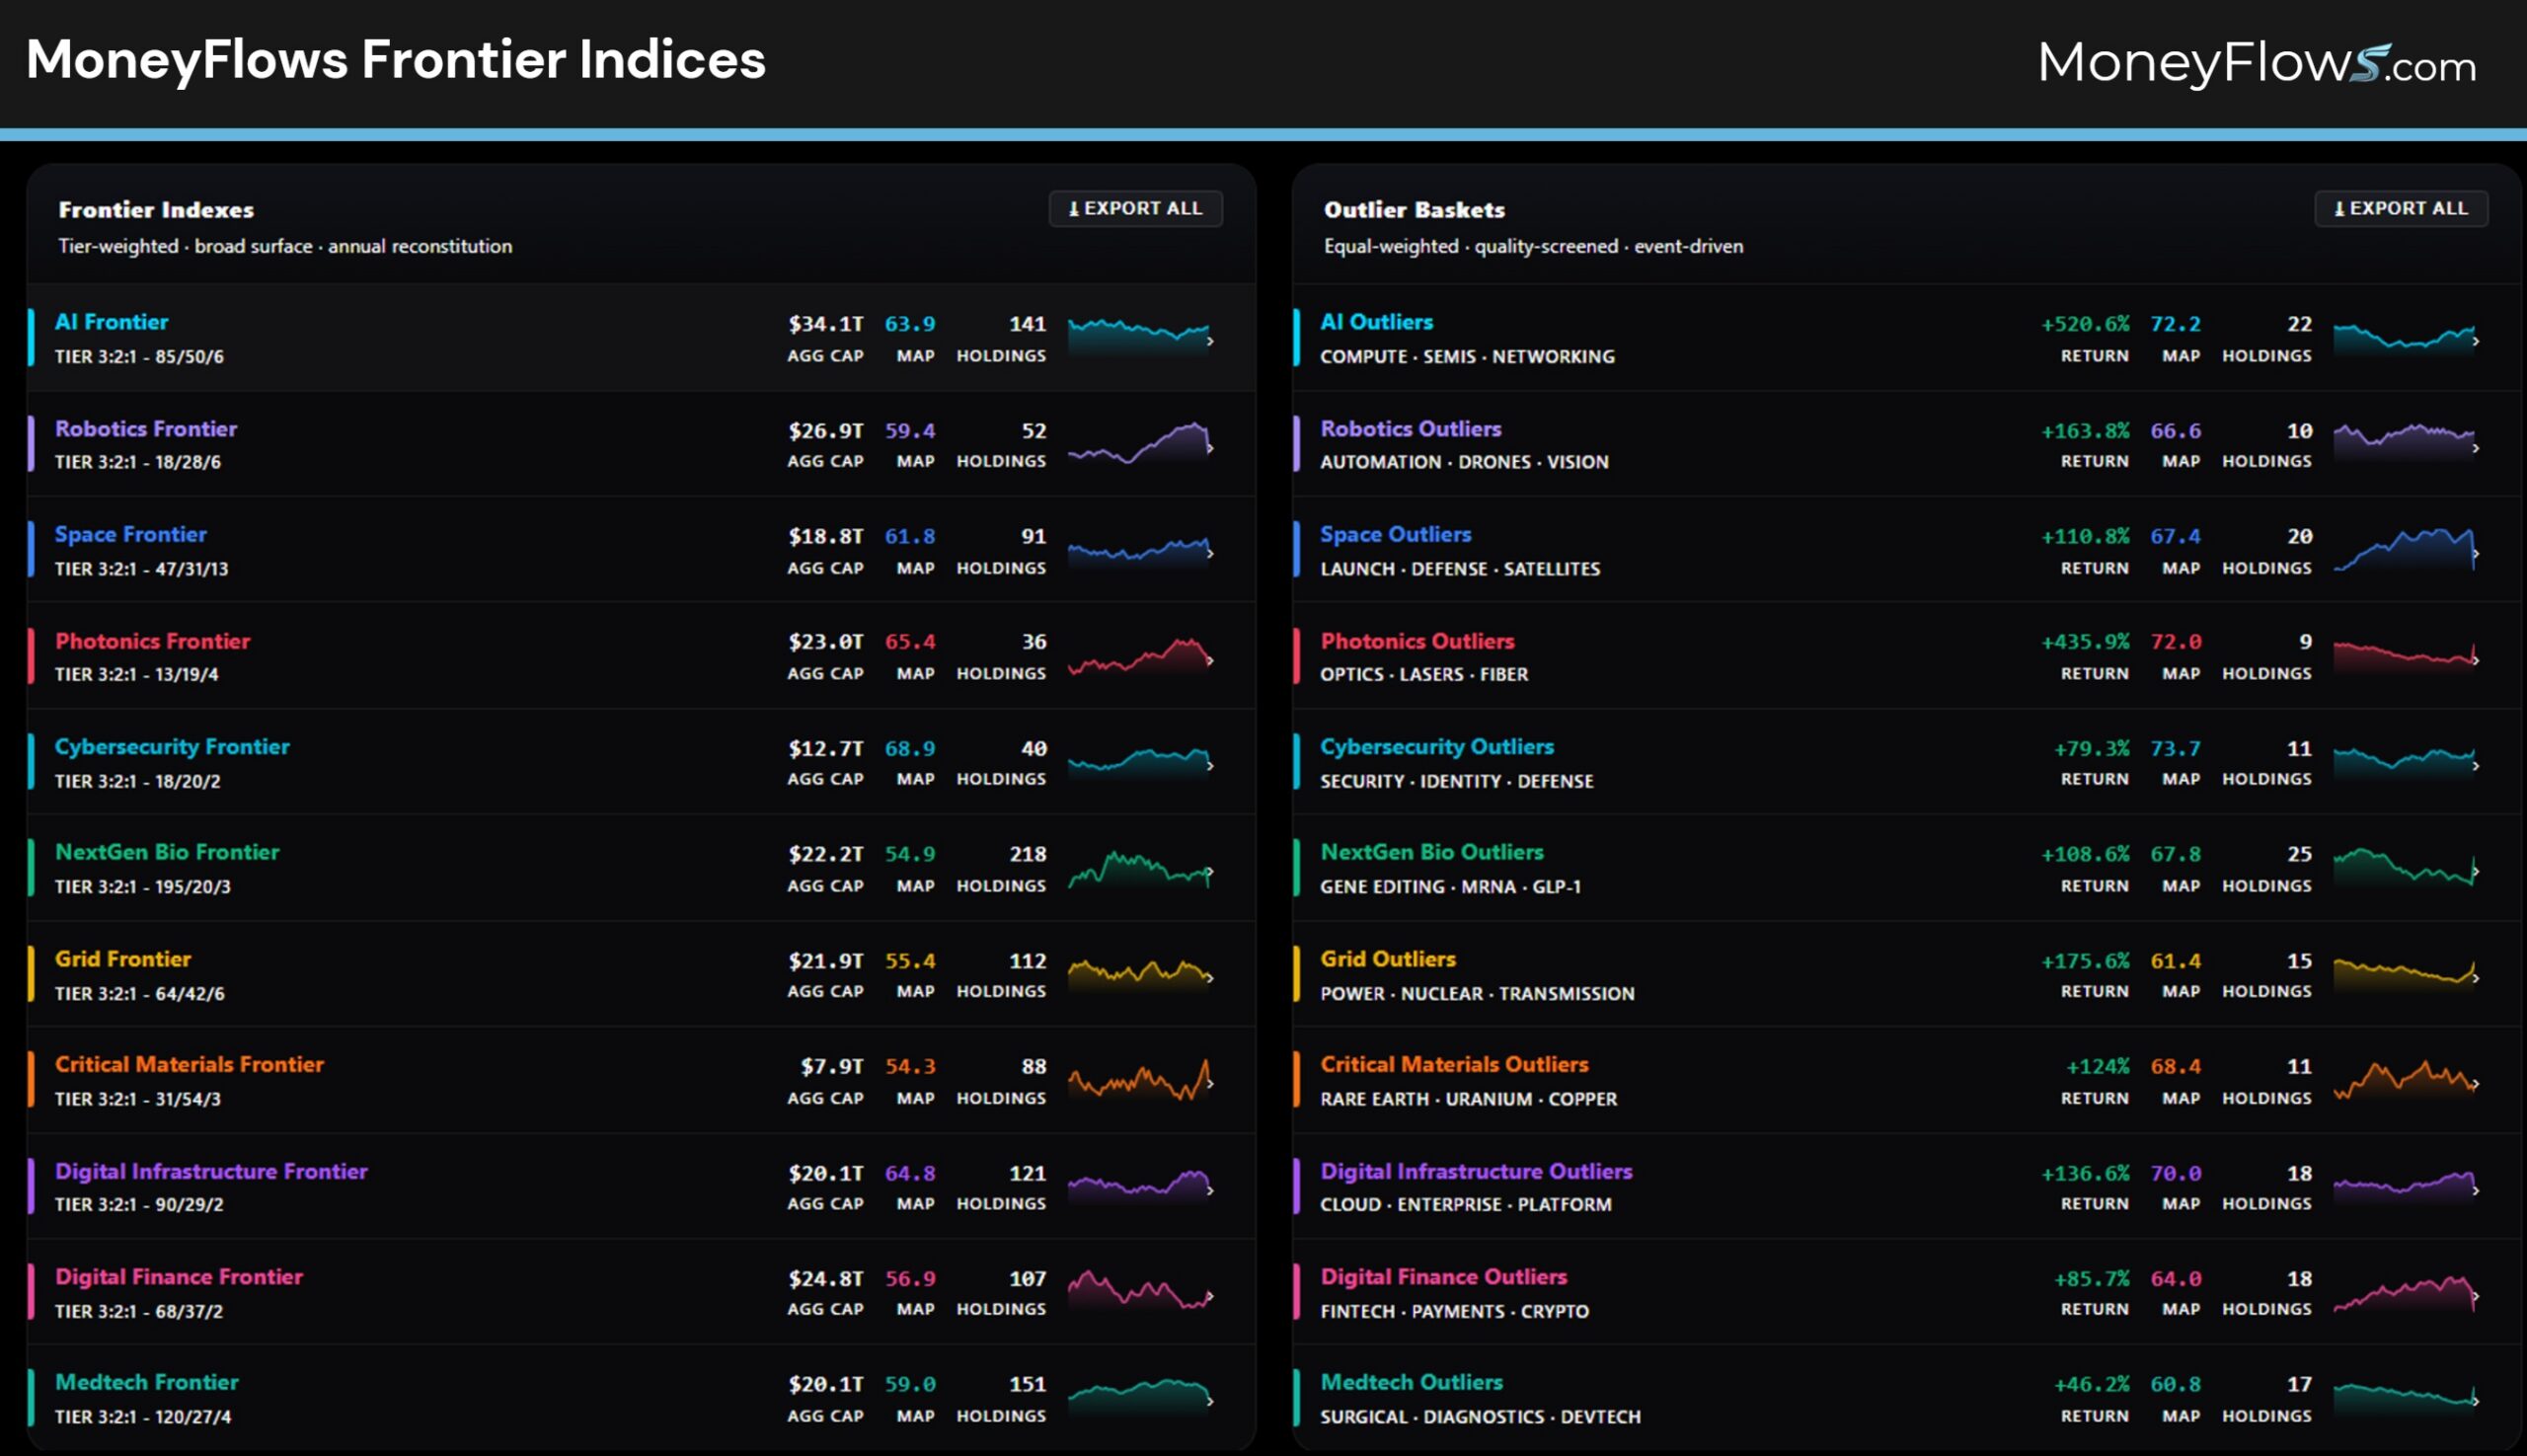Viewport: 2527px width, 1456px height.
Task: Open the NextGen Bio Frontier index
Action: click(641, 868)
